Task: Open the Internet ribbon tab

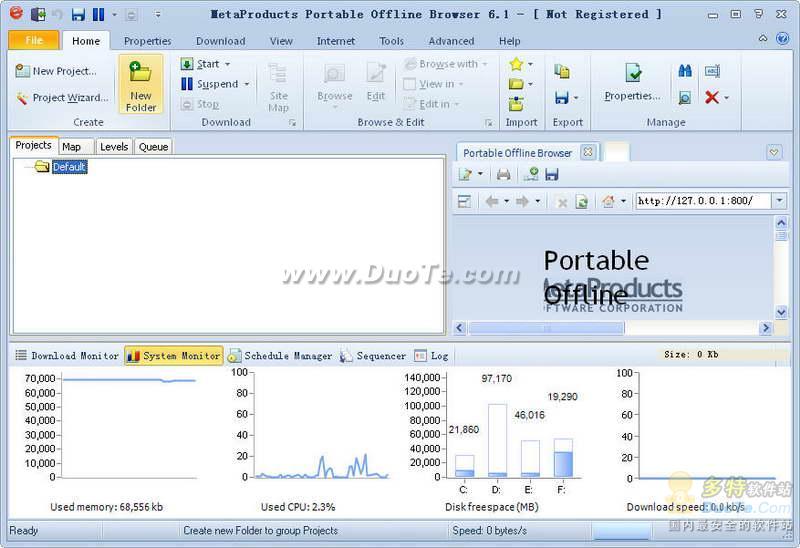Action: click(336, 41)
